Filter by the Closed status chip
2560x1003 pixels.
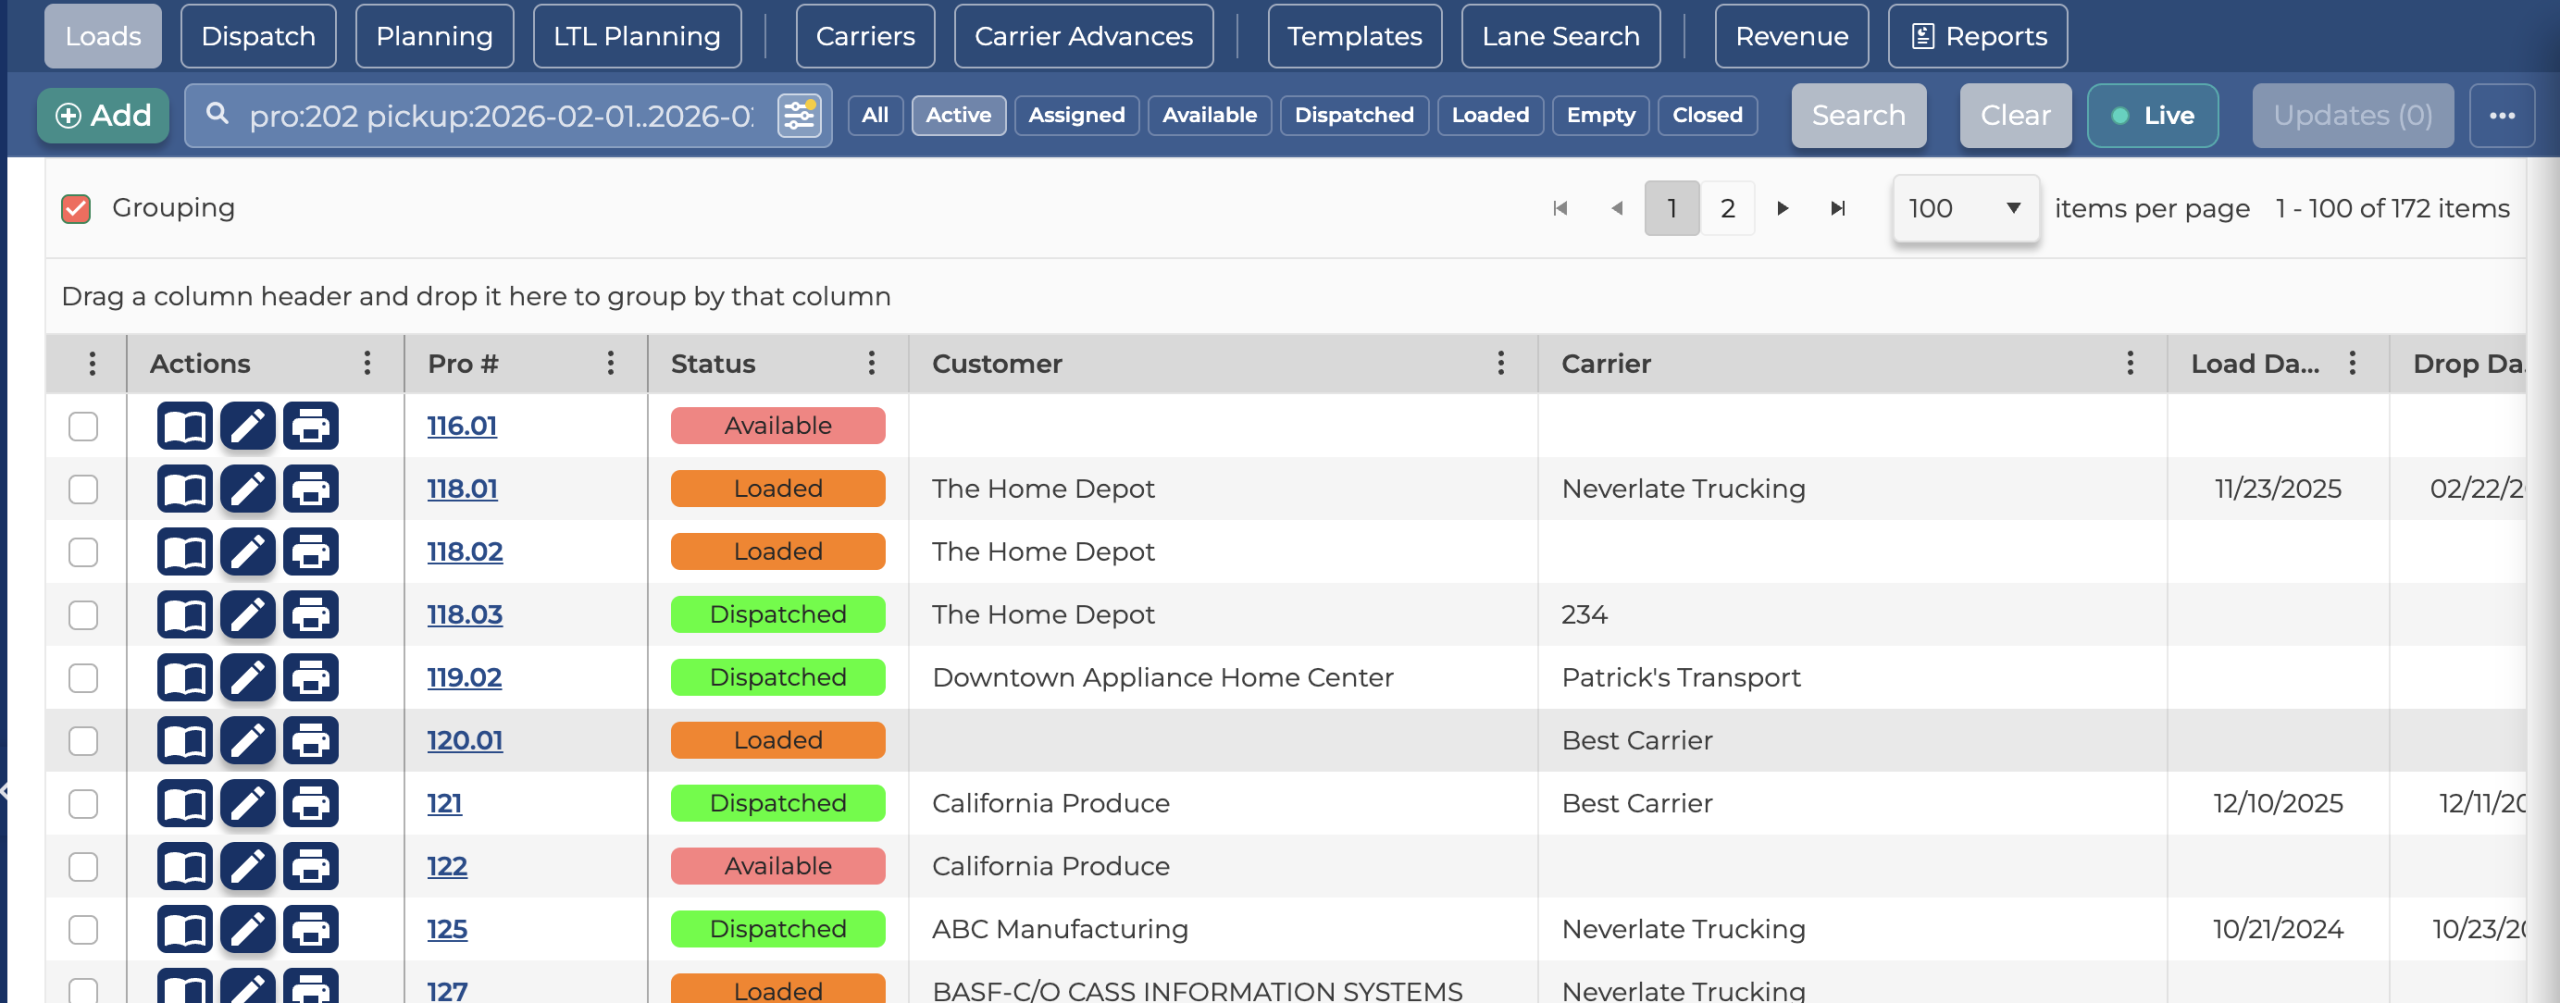(x=1707, y=115)
